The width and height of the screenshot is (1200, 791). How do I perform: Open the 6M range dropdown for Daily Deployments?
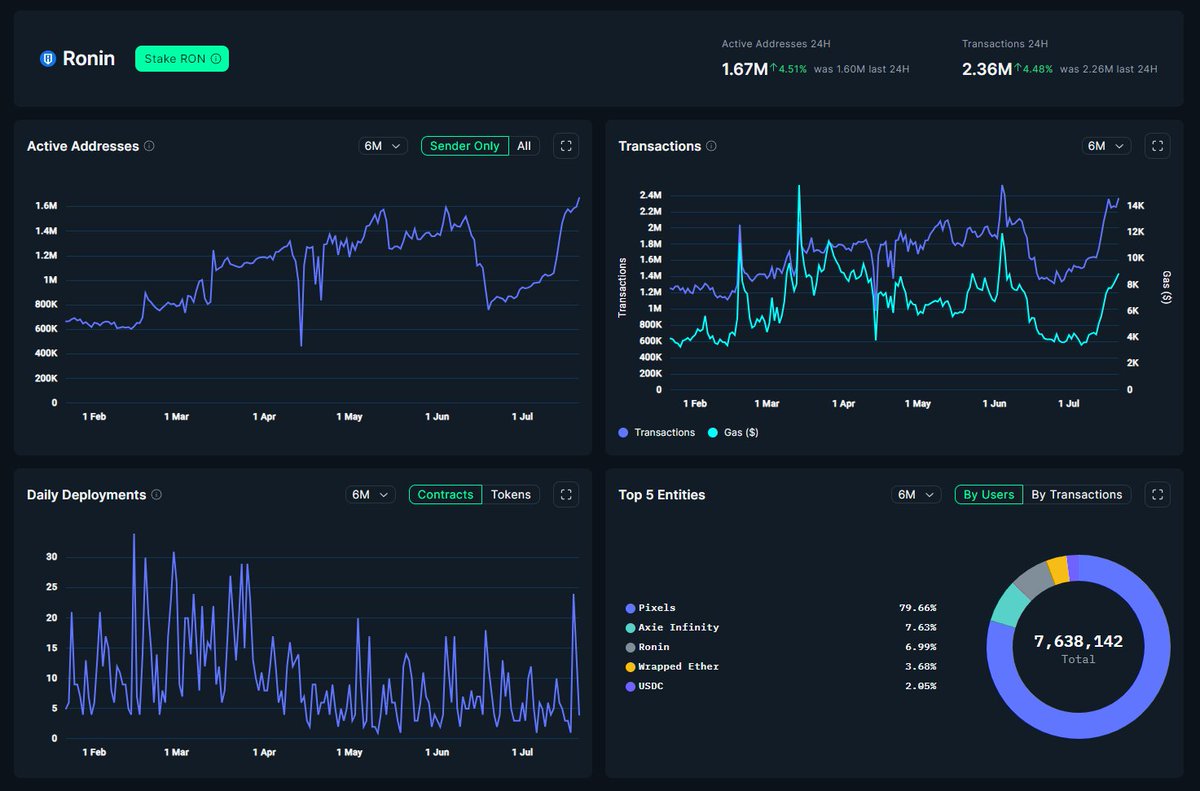371,495
